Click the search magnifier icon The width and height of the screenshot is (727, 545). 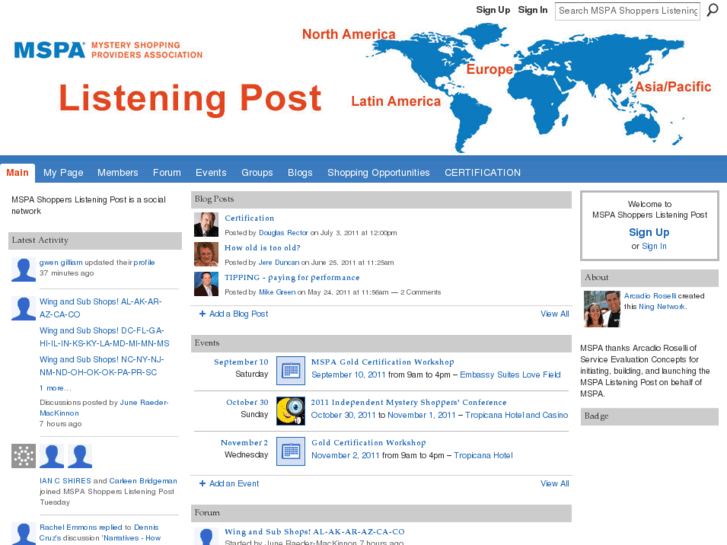712,10
